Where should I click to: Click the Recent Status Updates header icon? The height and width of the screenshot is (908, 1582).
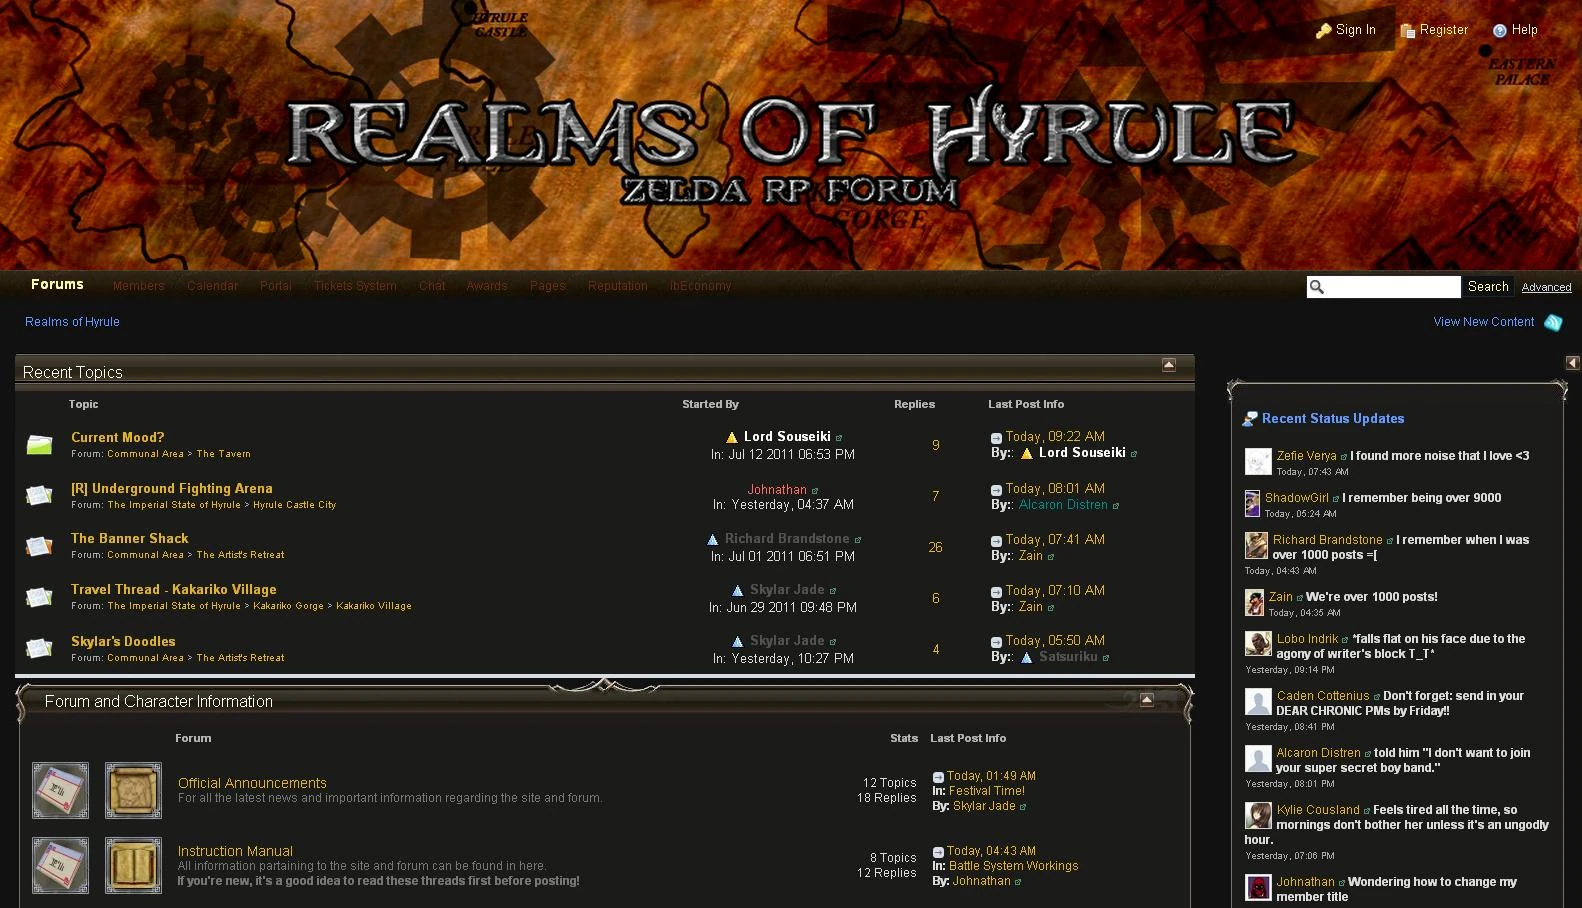(x=1250, y=419)
